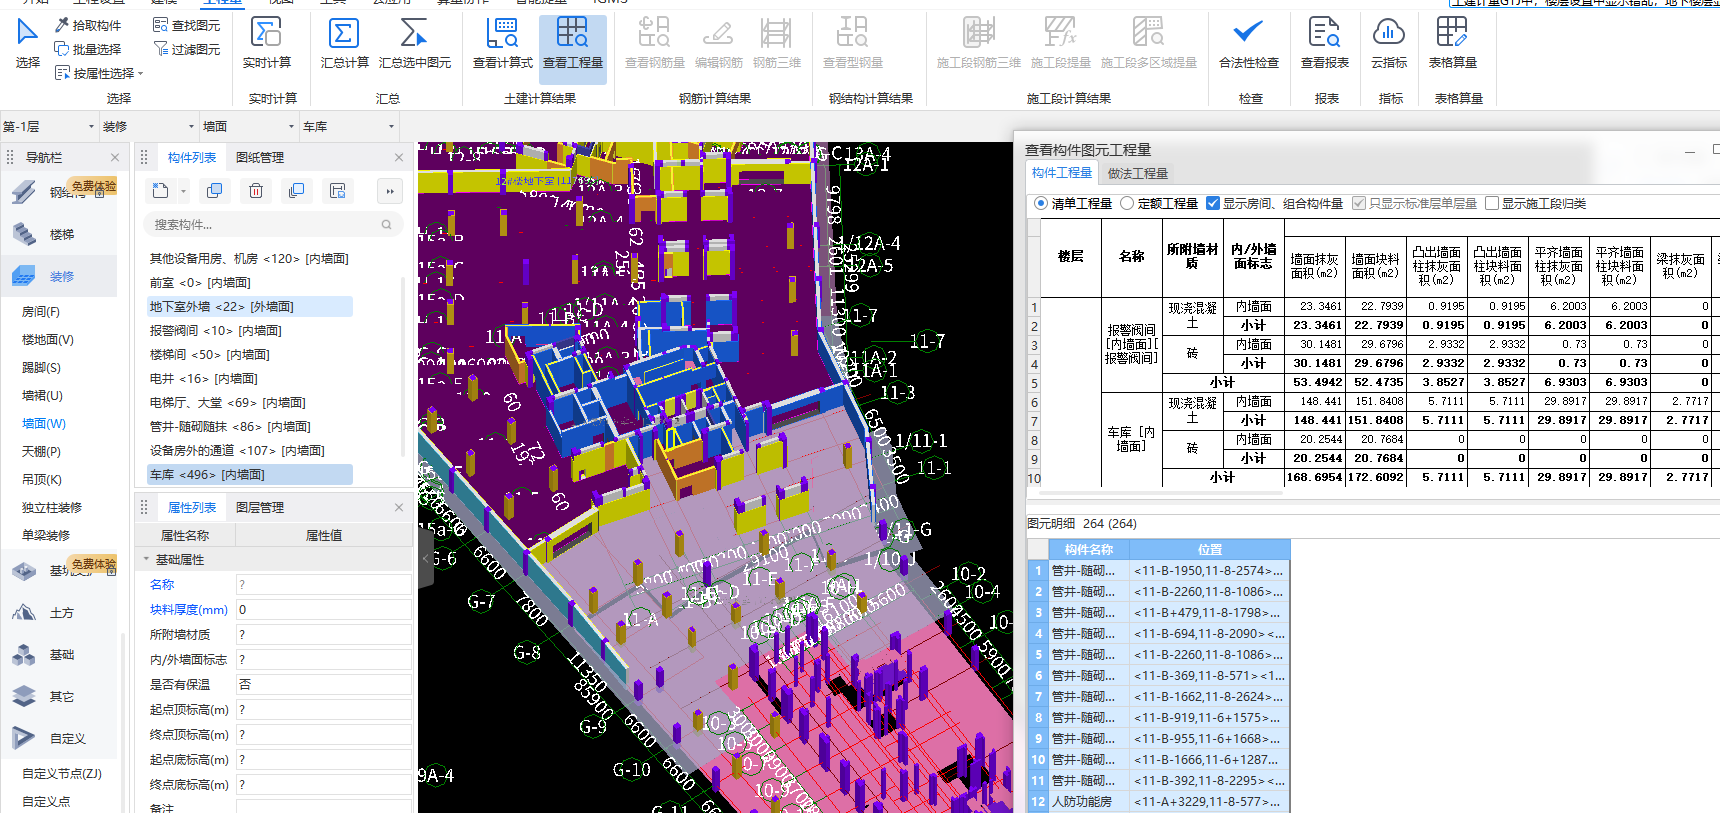
Task: Open dropdown next to new component icon
Action: pyautogui.click(x=184, y=190)
